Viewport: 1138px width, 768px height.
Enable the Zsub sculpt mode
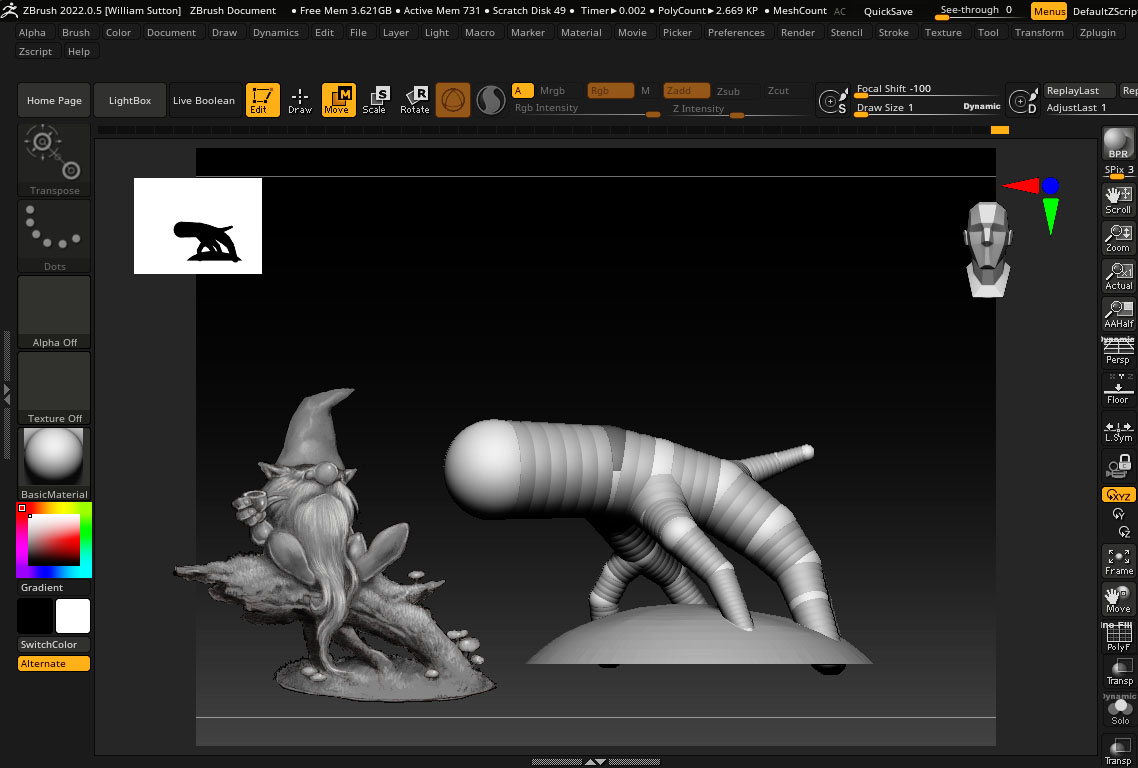tap(728, 91)
